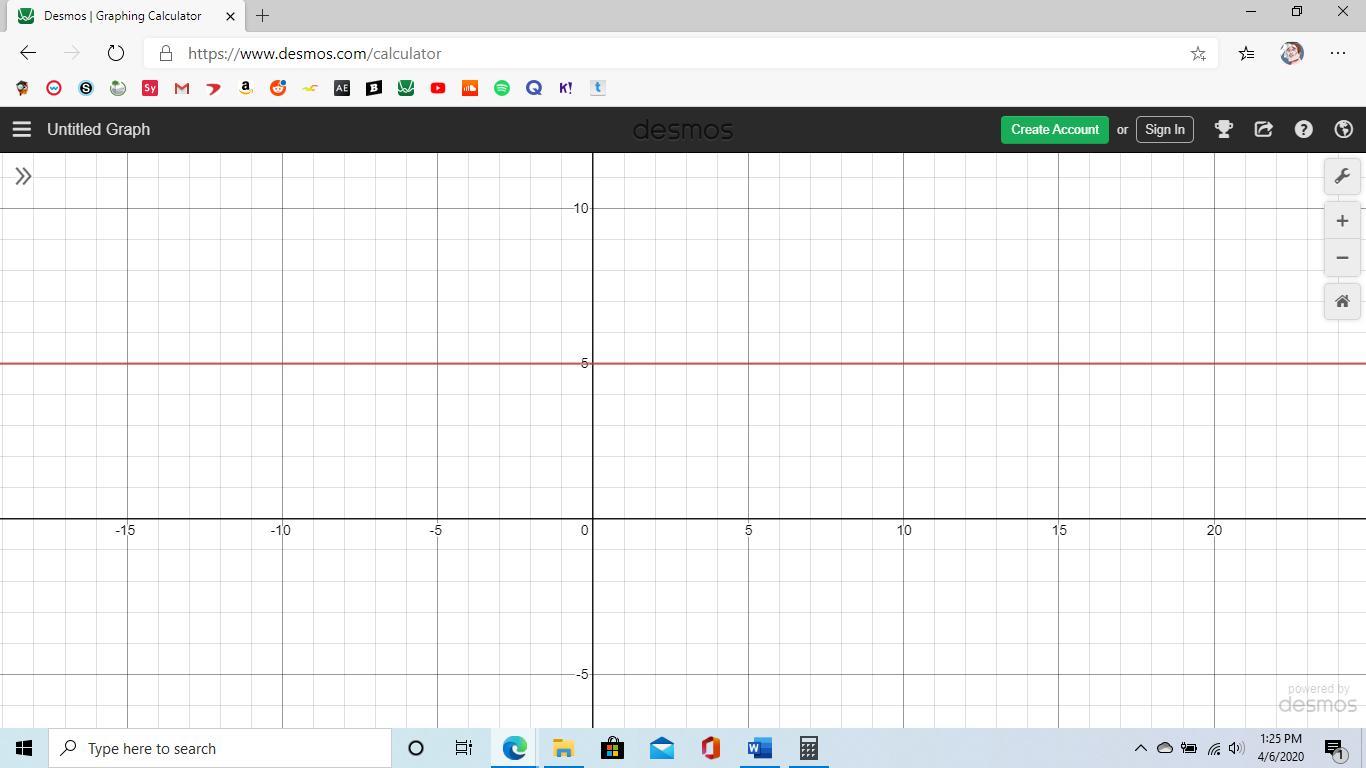The height and width of the screenshot is (768, 1366).
Task: Open Mail app from taskbar
Action: [661, 748]
